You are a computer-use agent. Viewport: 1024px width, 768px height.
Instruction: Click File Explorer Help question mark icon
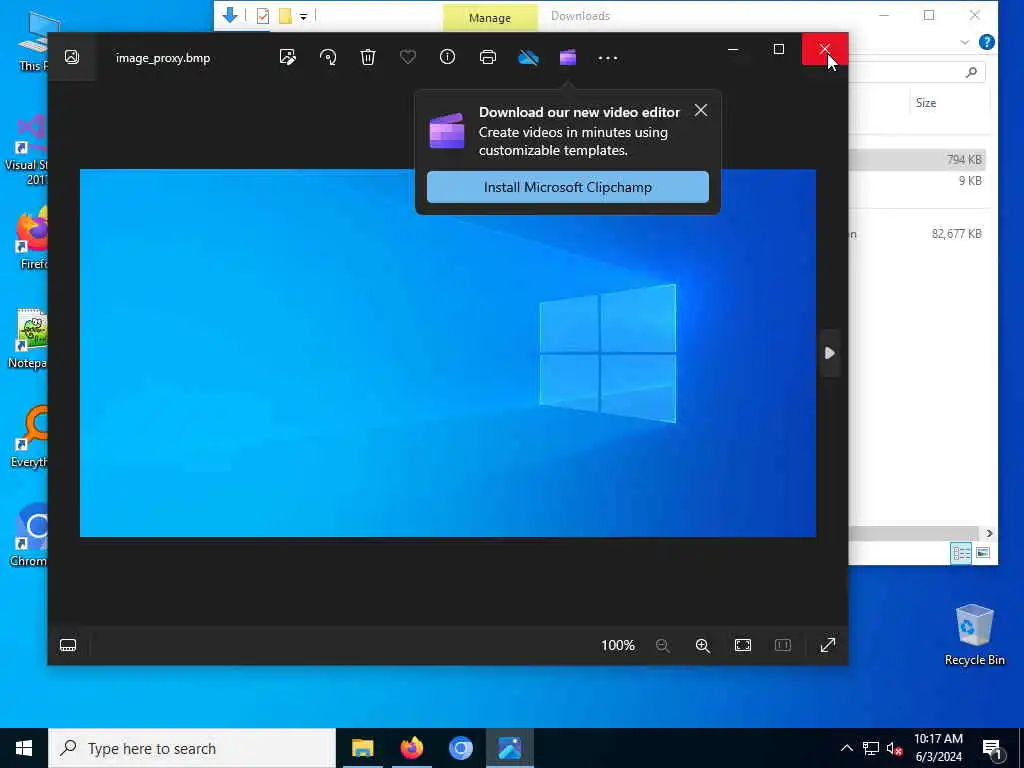[987, 42]
